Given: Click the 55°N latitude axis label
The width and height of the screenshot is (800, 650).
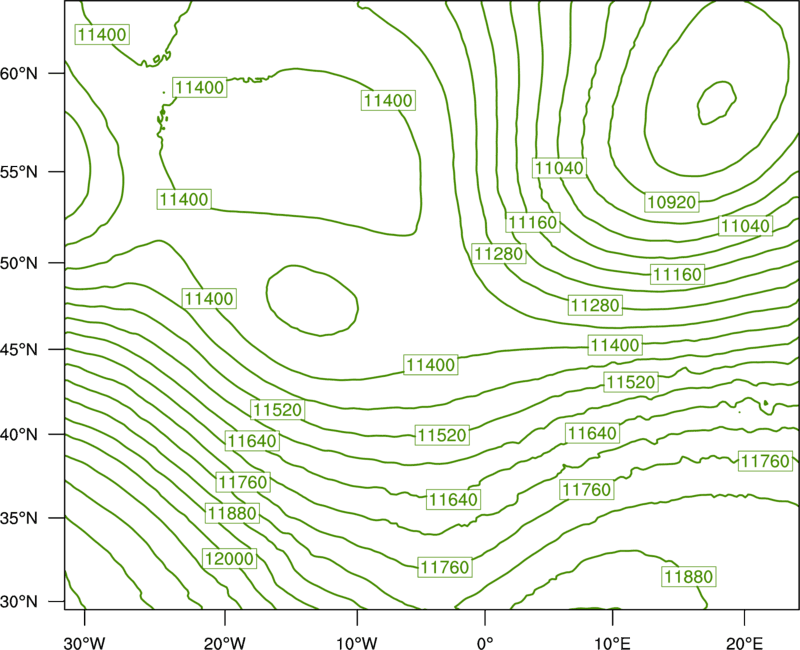Looking at the screenshot, I should 19,171.
